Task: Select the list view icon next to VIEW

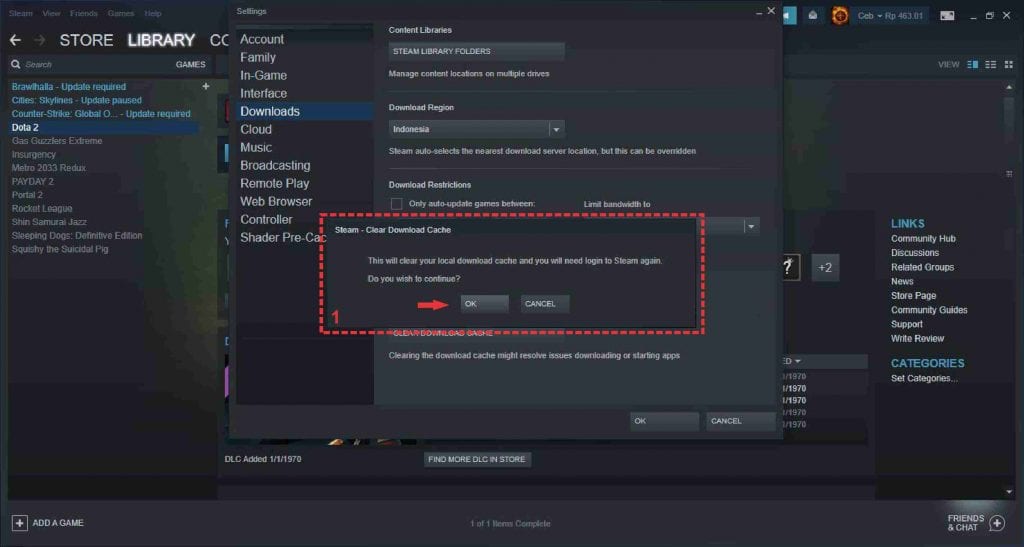Action: coord(991,65)
